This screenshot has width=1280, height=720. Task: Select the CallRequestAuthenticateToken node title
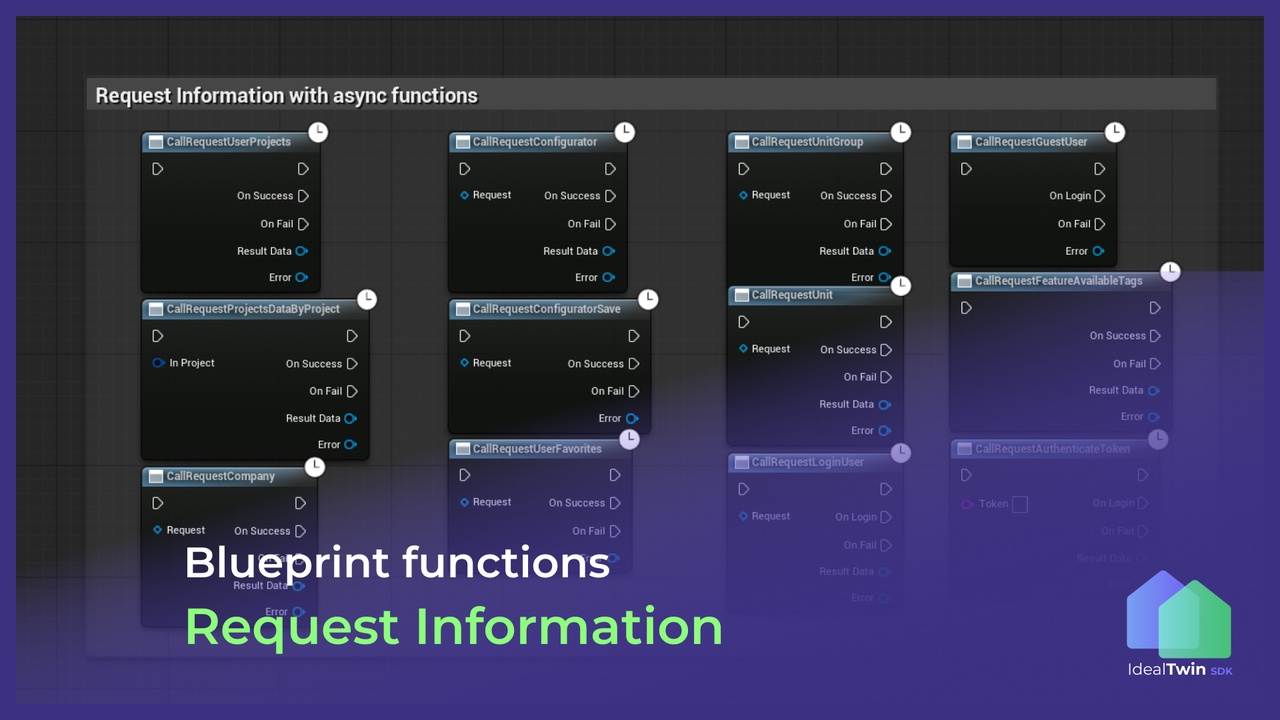1053,449
